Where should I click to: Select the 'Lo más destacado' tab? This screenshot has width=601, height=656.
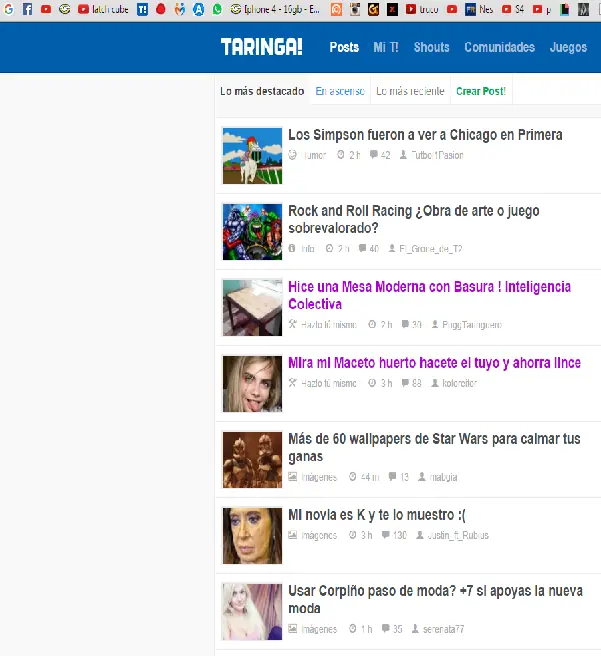coord(262,91)
